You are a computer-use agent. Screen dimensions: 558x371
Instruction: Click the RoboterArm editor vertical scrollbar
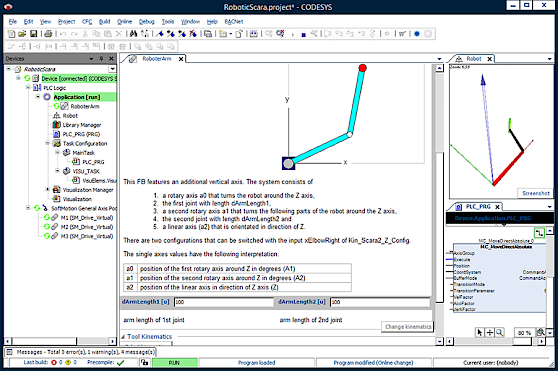coord(439,205)
